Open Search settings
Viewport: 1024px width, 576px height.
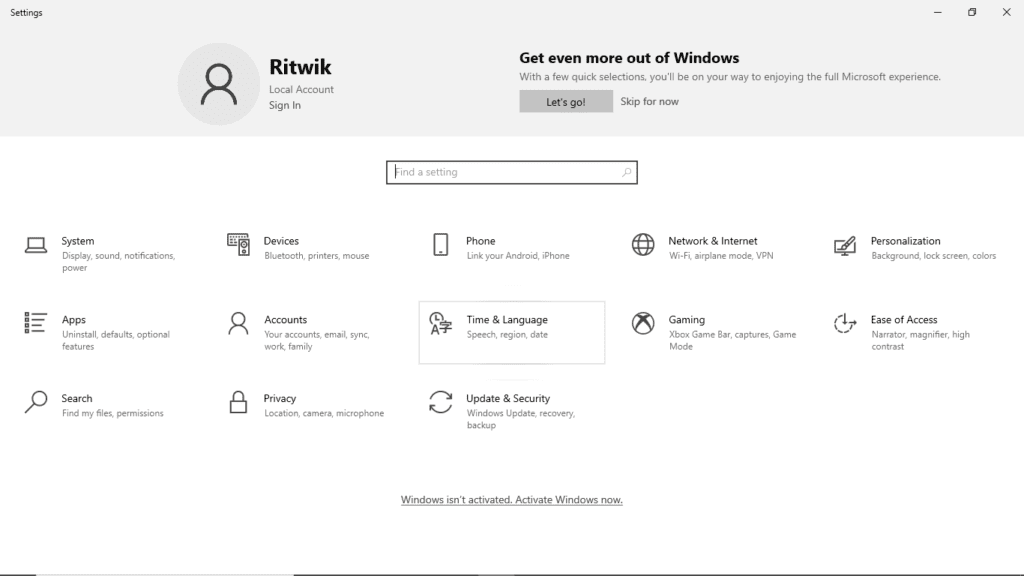(78, 404)
